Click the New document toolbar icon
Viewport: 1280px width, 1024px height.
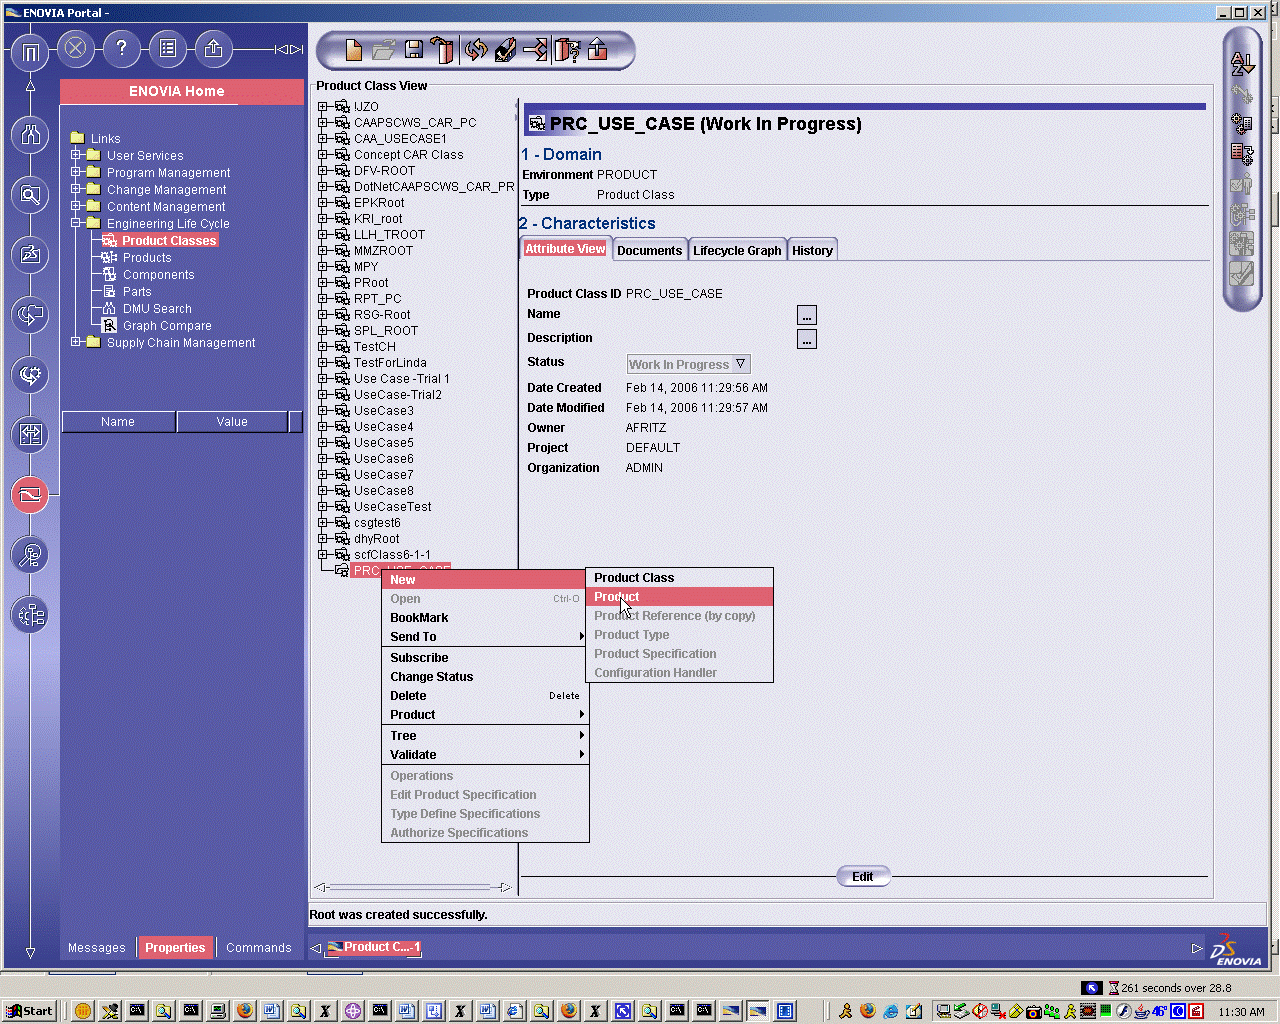(x=352, y=50)
